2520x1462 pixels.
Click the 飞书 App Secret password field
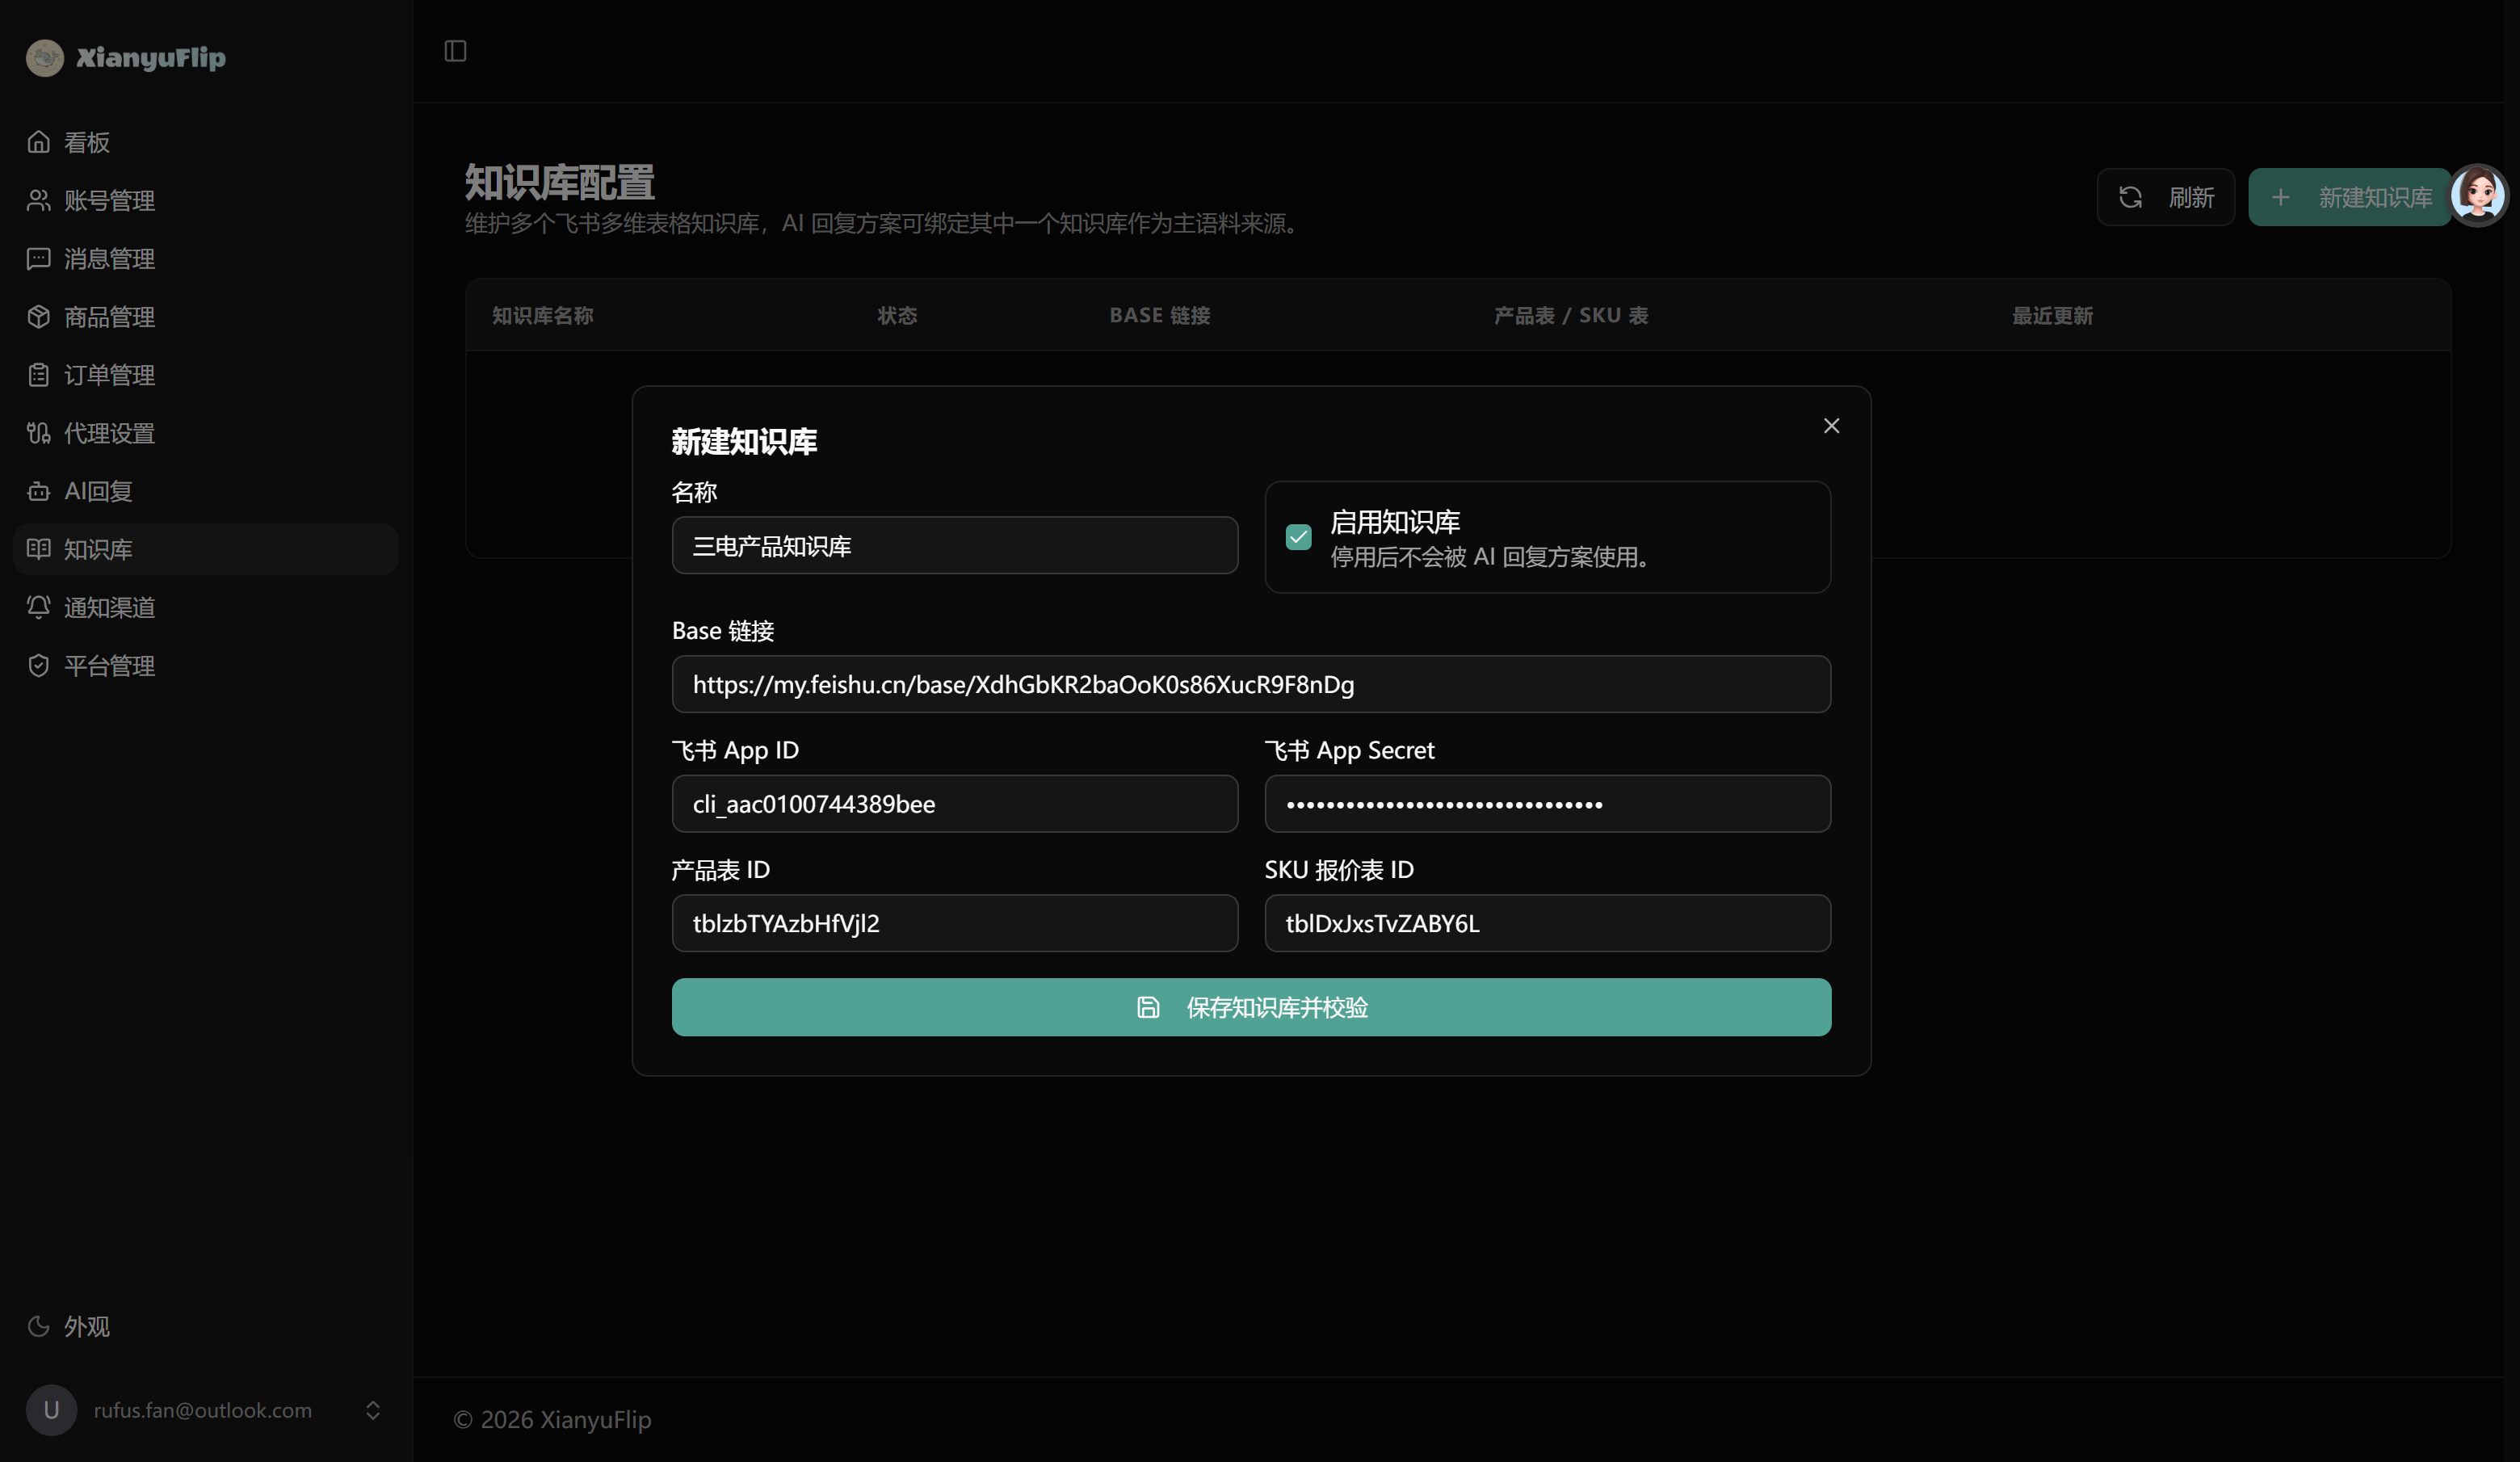click(1548, 804)
